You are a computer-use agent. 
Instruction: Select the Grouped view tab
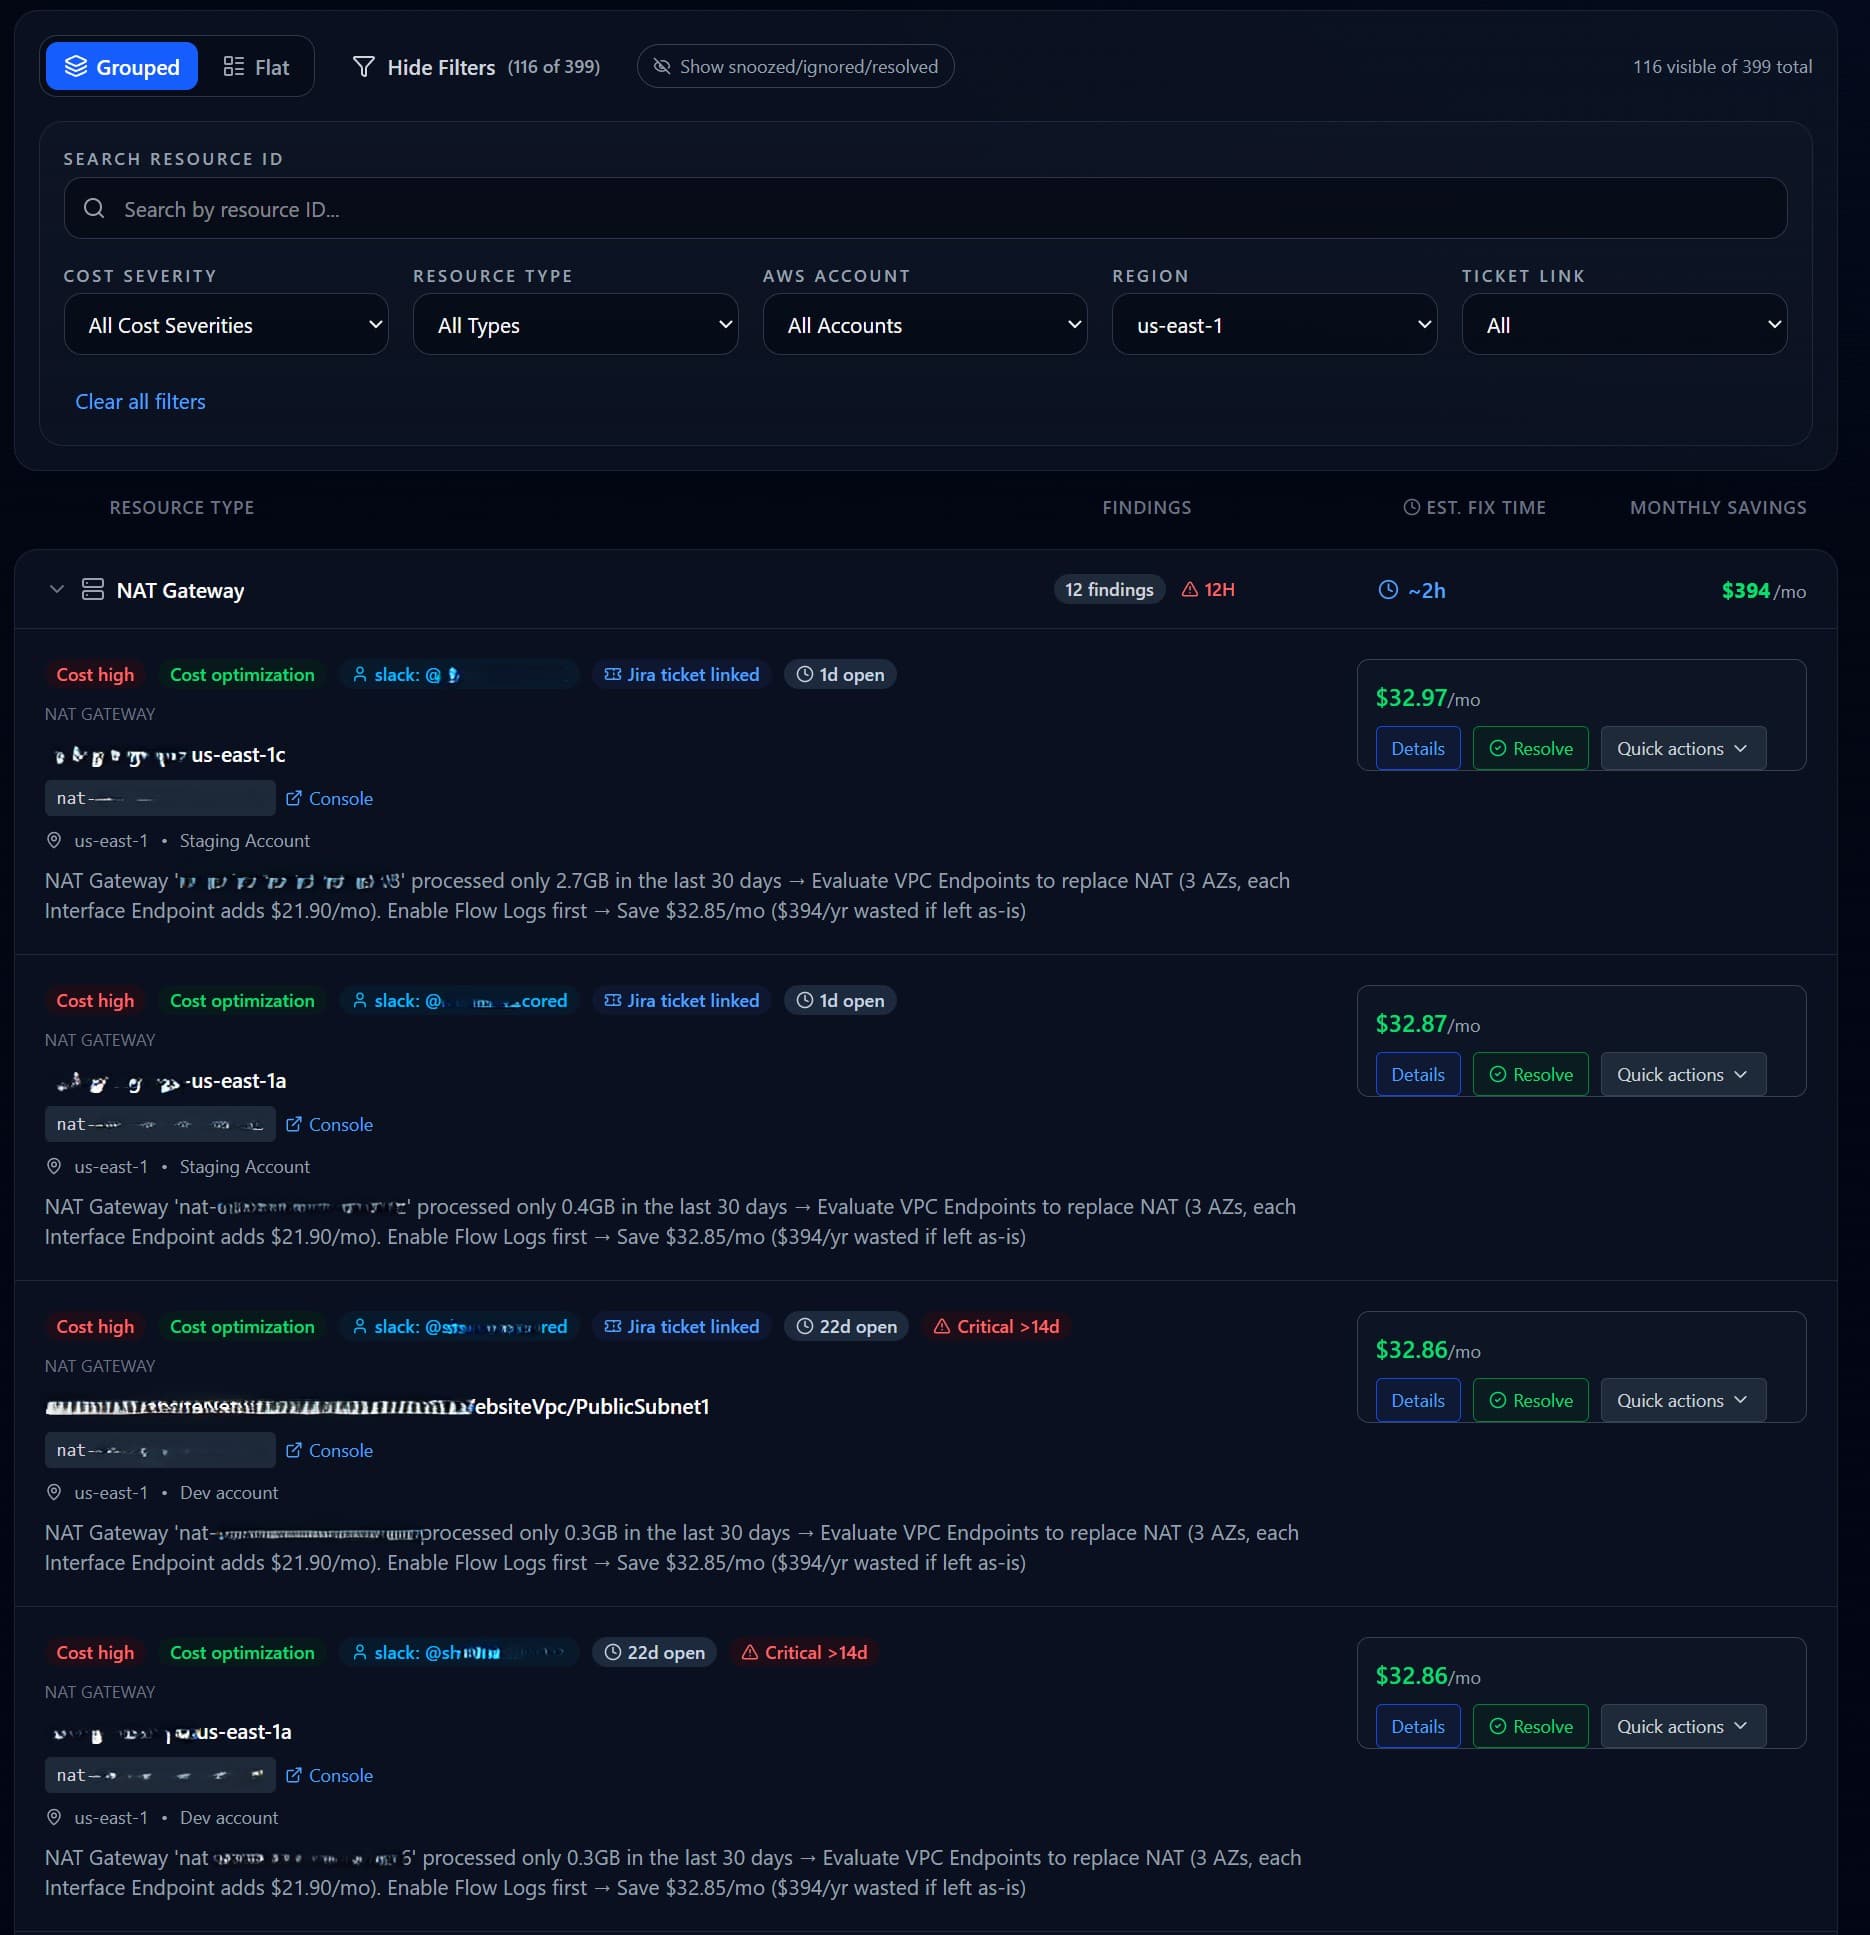pyautogui.click(x=121, y=66)
